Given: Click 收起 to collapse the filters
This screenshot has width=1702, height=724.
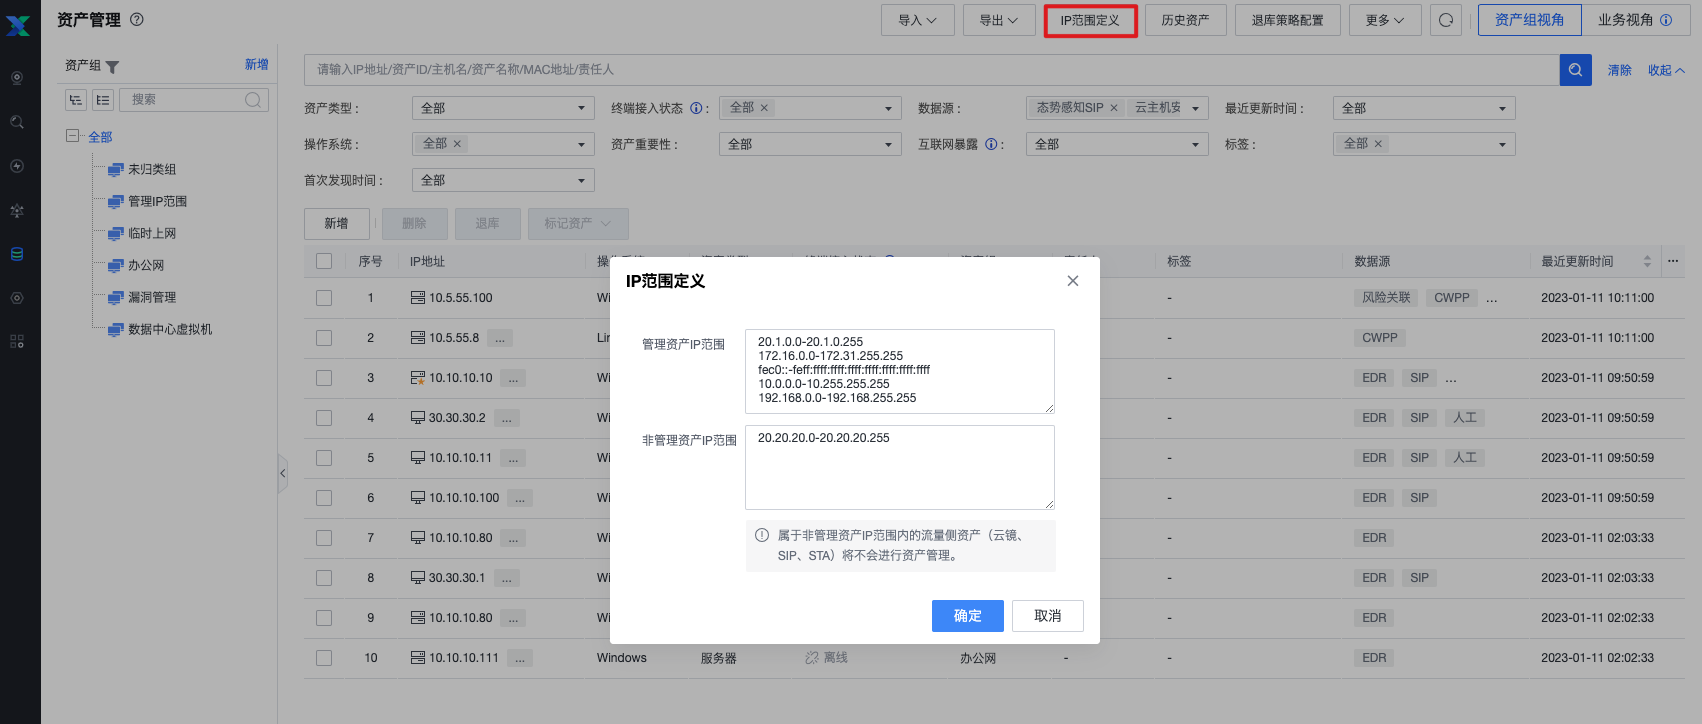Looking at the screenshot, I should pyautogui.click(x=1666, y=70).
